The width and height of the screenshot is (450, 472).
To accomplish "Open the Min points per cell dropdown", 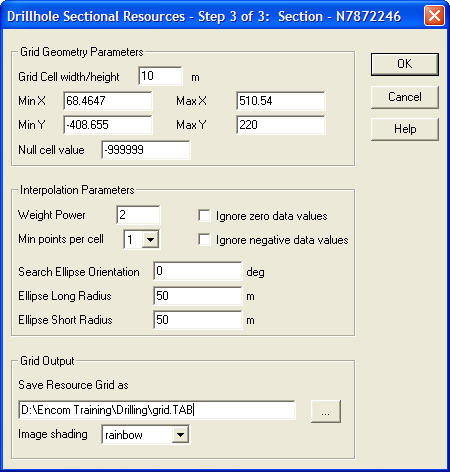I will click(x=150, y=239).
